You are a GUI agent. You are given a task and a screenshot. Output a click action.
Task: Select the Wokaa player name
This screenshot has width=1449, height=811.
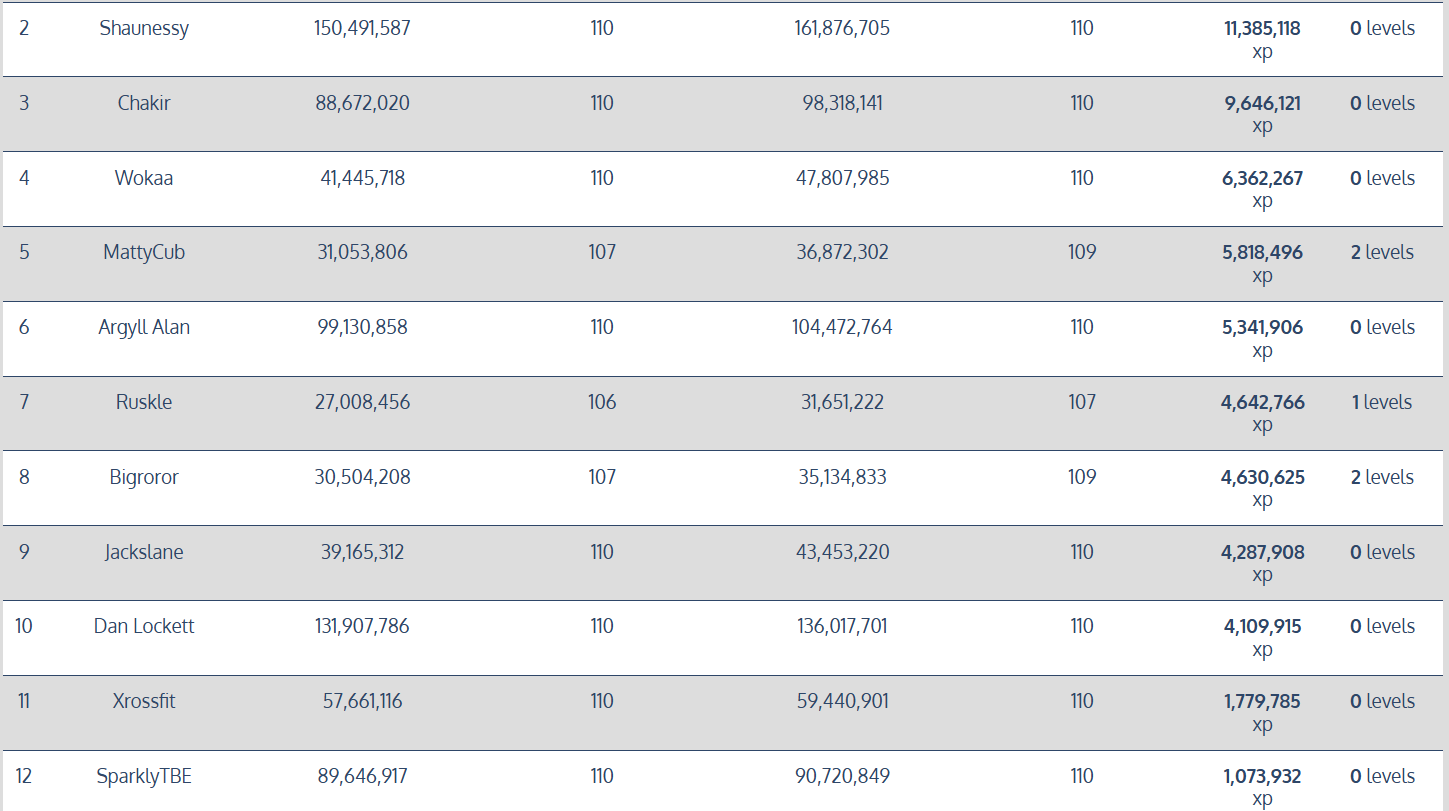144,179
